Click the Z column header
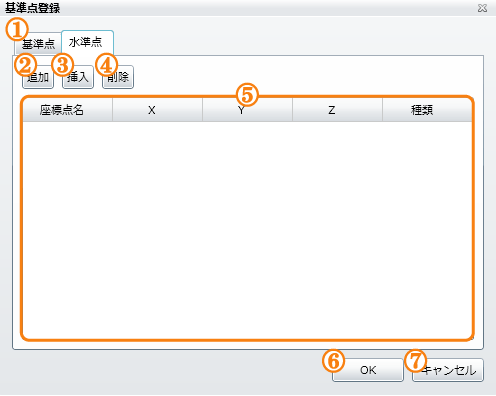 [x=337, y=110]
